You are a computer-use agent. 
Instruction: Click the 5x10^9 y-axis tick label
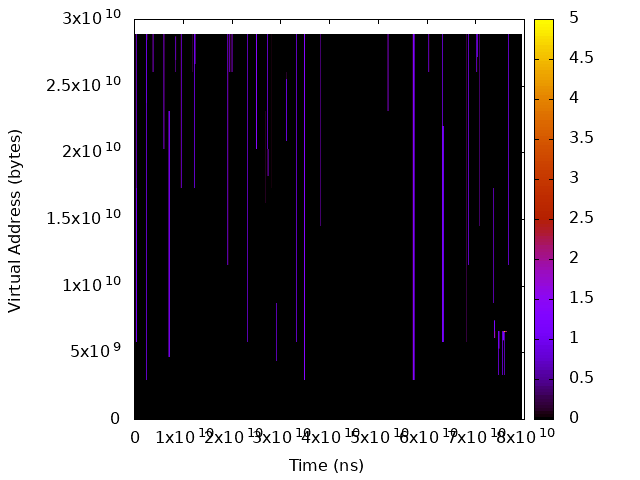point(95,351)
